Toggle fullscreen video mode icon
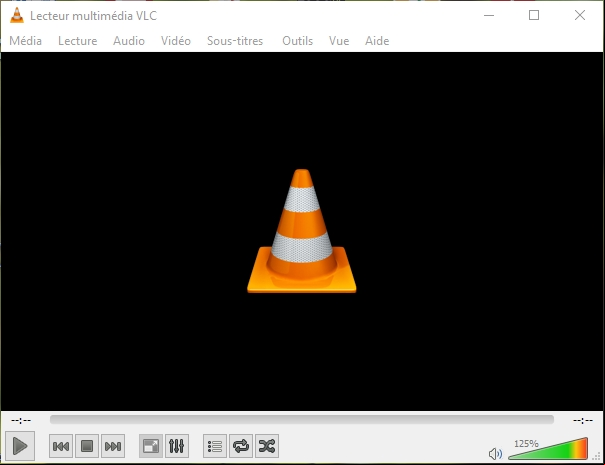The width and height of the screenshot is (605, 465). (x=151, y=446)
